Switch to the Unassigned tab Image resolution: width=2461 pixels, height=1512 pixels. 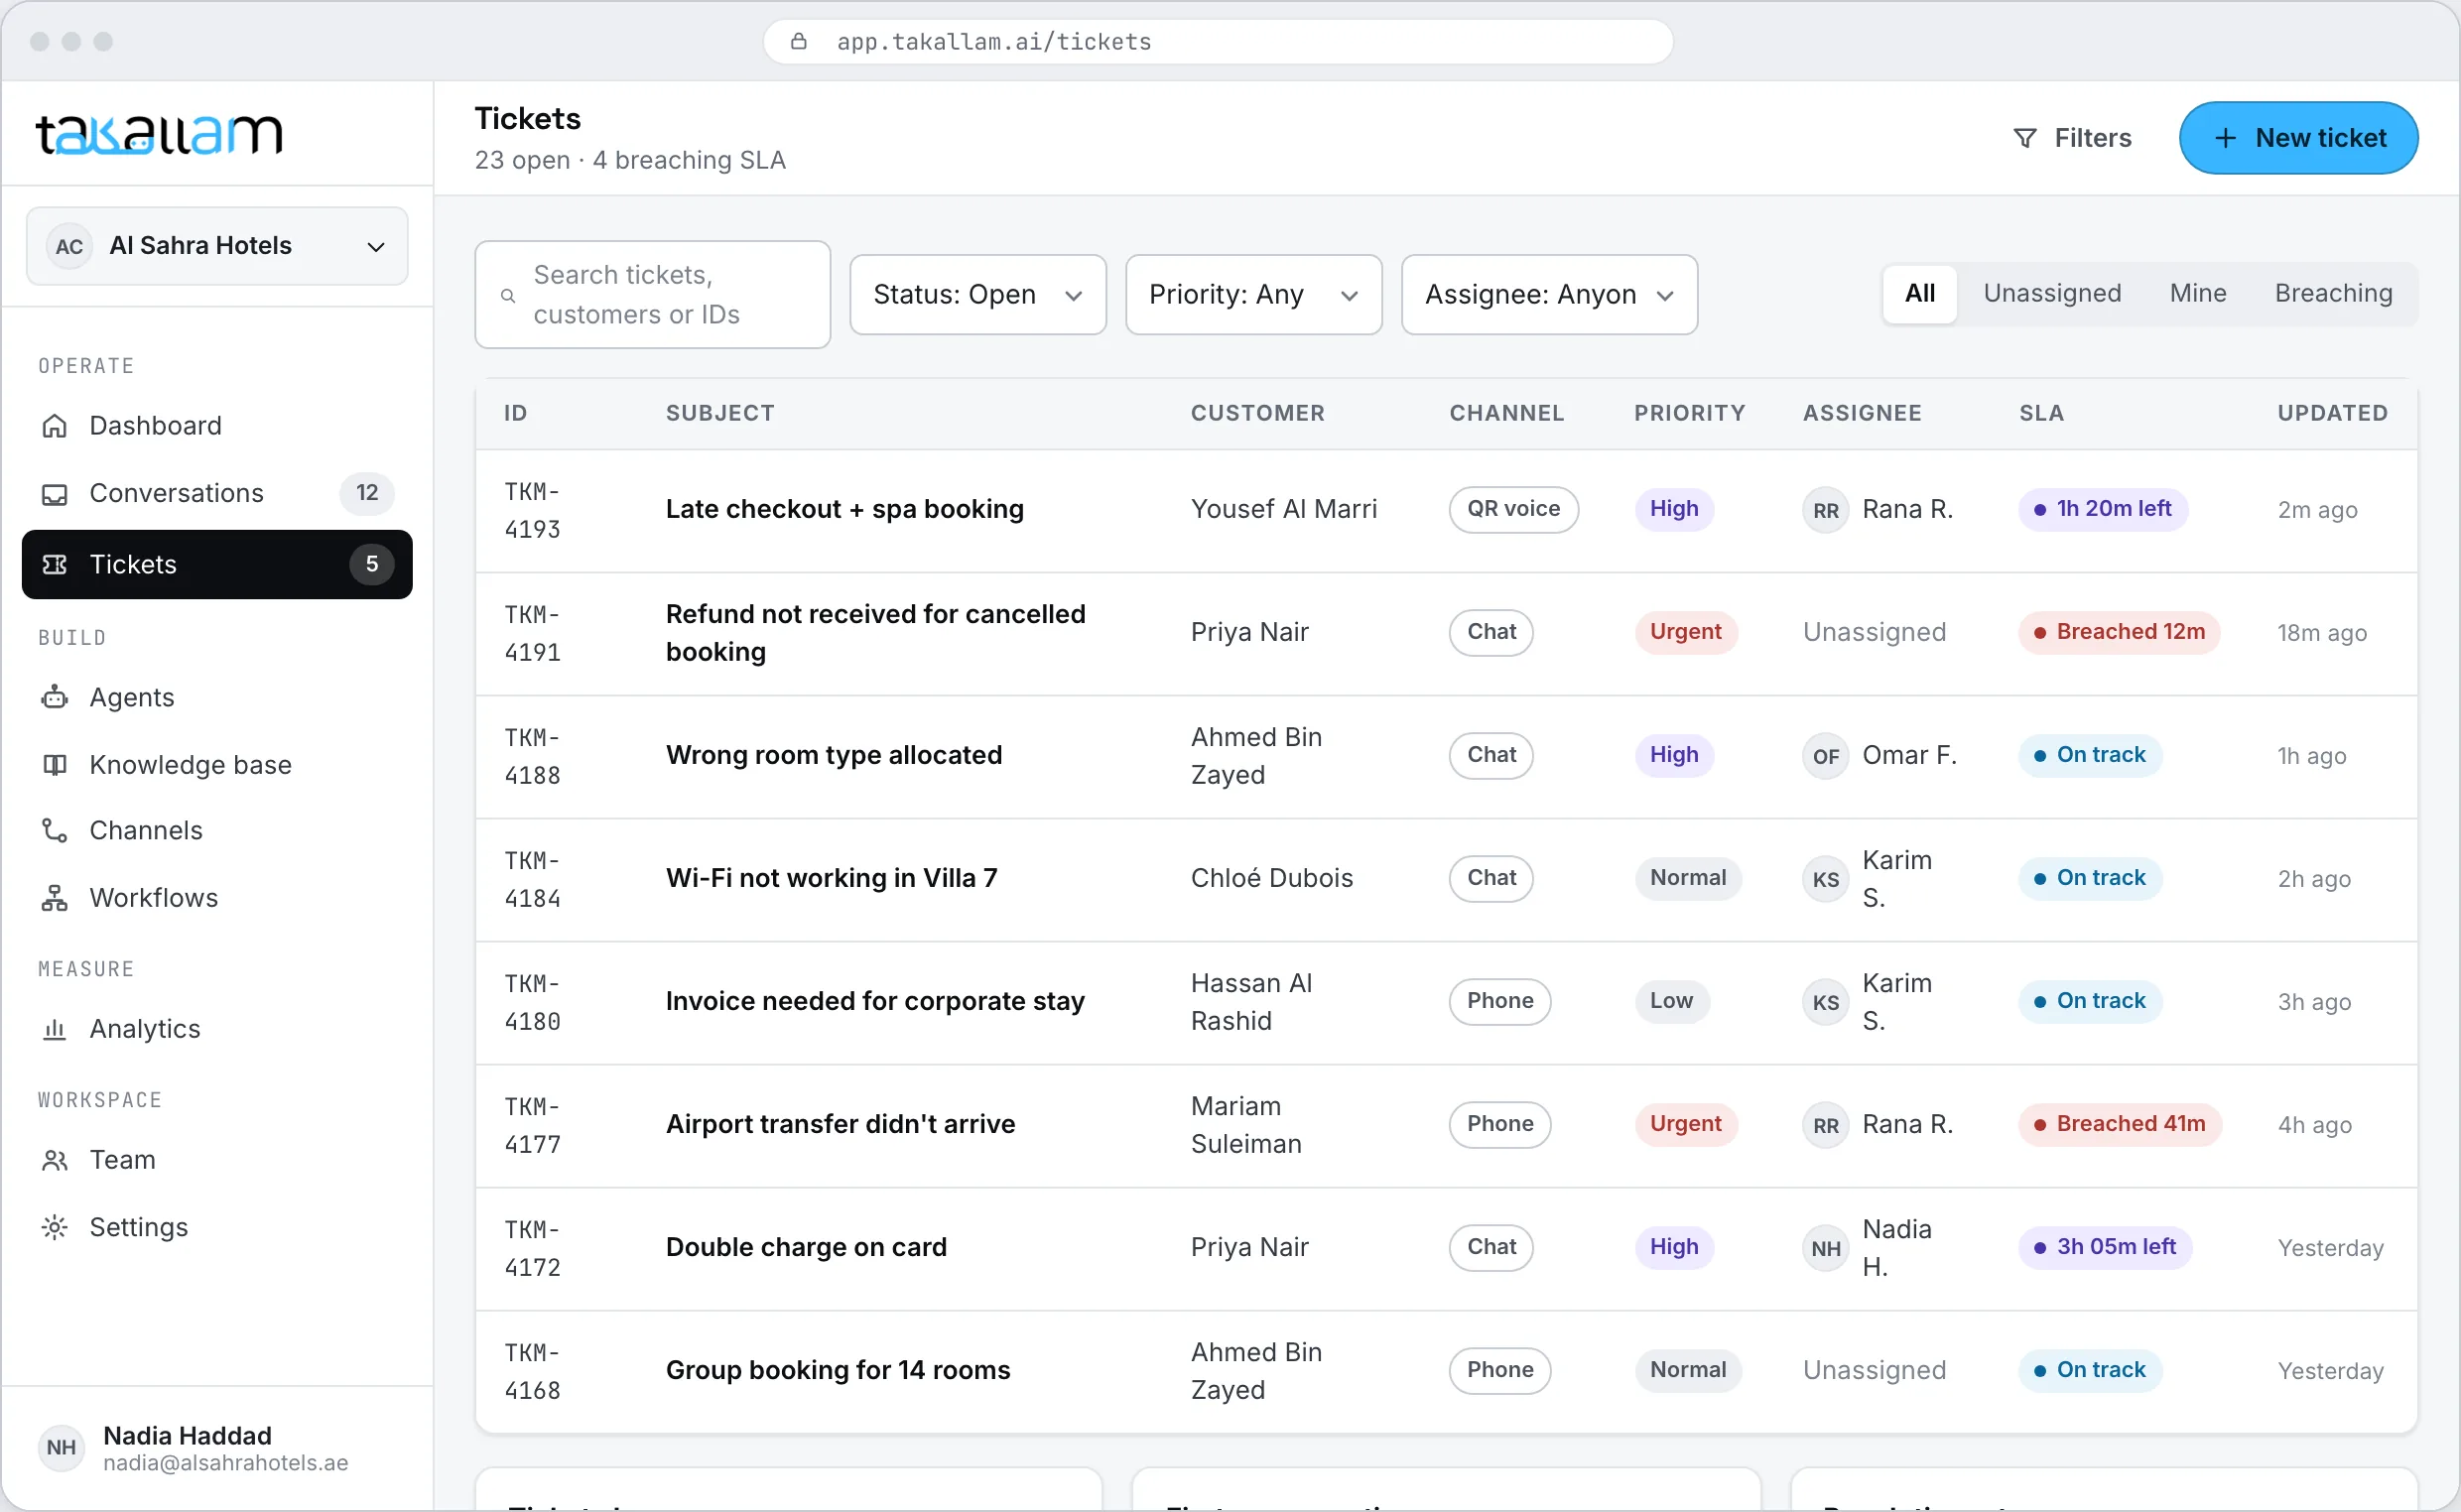(x=2052, y=293)
